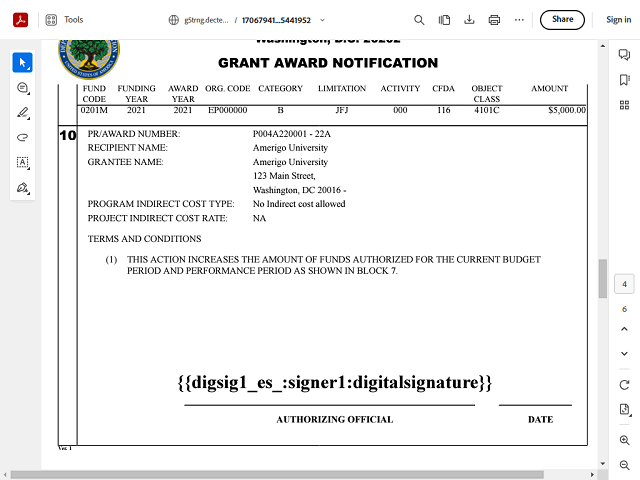Open the bookmarks panel icon
Screen dimensions: 640x480
(624, 80)
